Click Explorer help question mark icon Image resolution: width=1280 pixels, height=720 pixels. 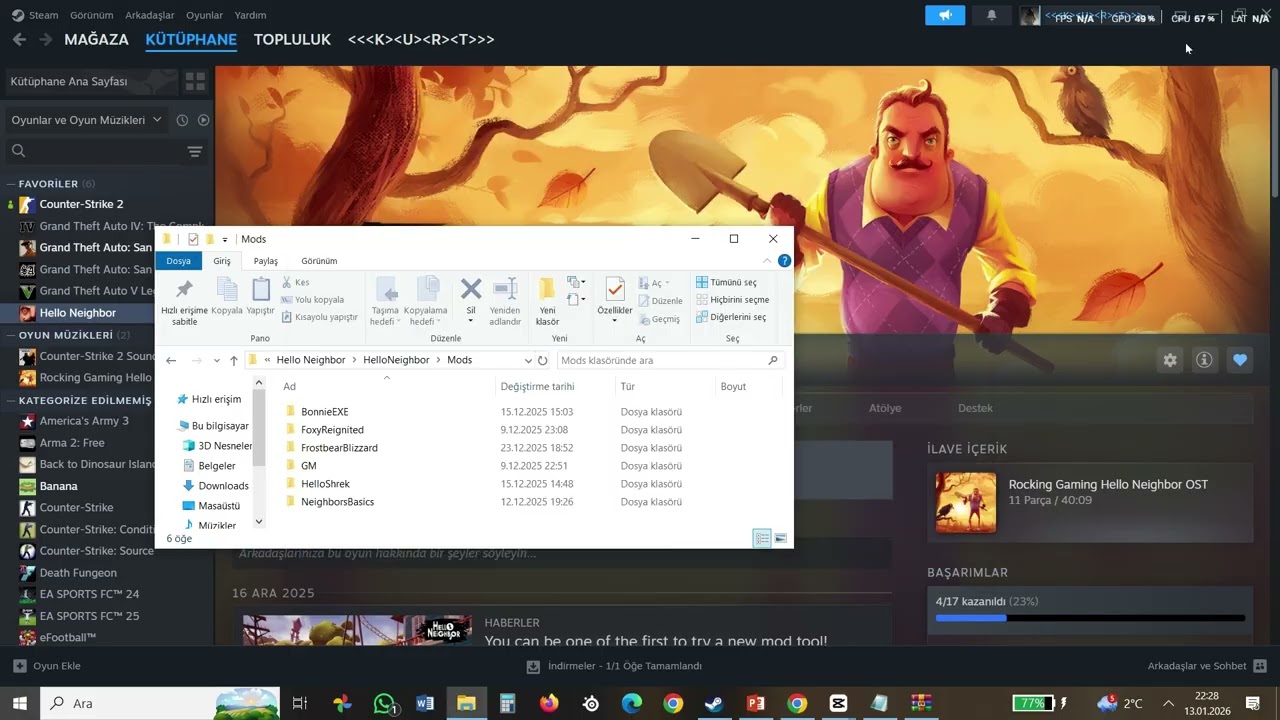(x=784, y=261)
